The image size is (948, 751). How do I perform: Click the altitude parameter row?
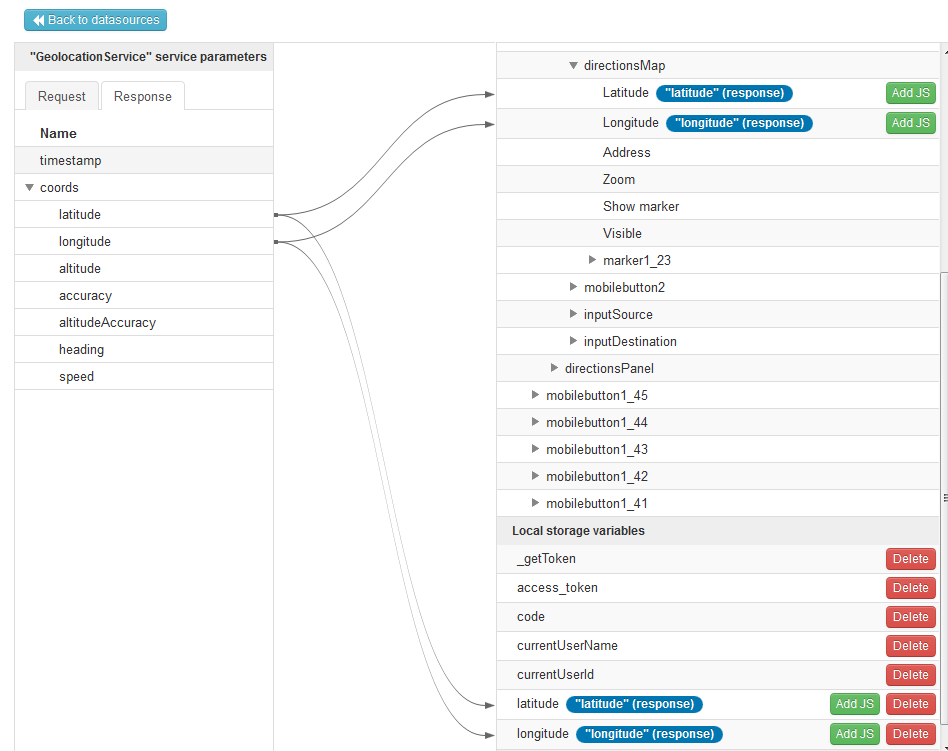click(x=80, y=268)
